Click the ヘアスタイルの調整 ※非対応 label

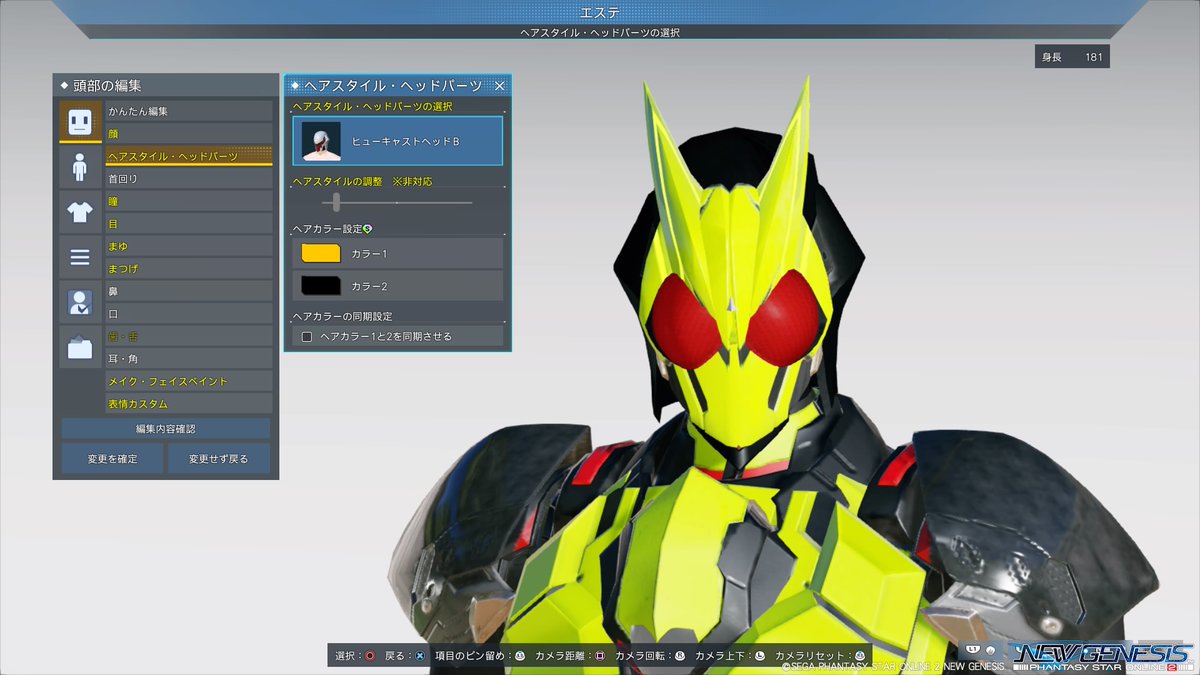(x=362, y=182)
